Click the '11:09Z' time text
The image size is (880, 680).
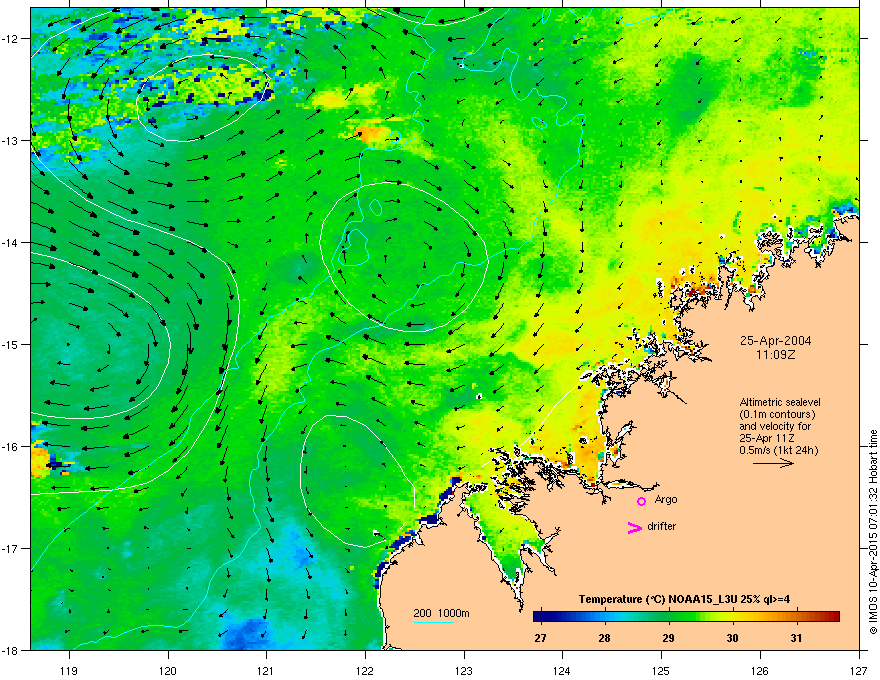pyautogui.click(x=776, y=355)
